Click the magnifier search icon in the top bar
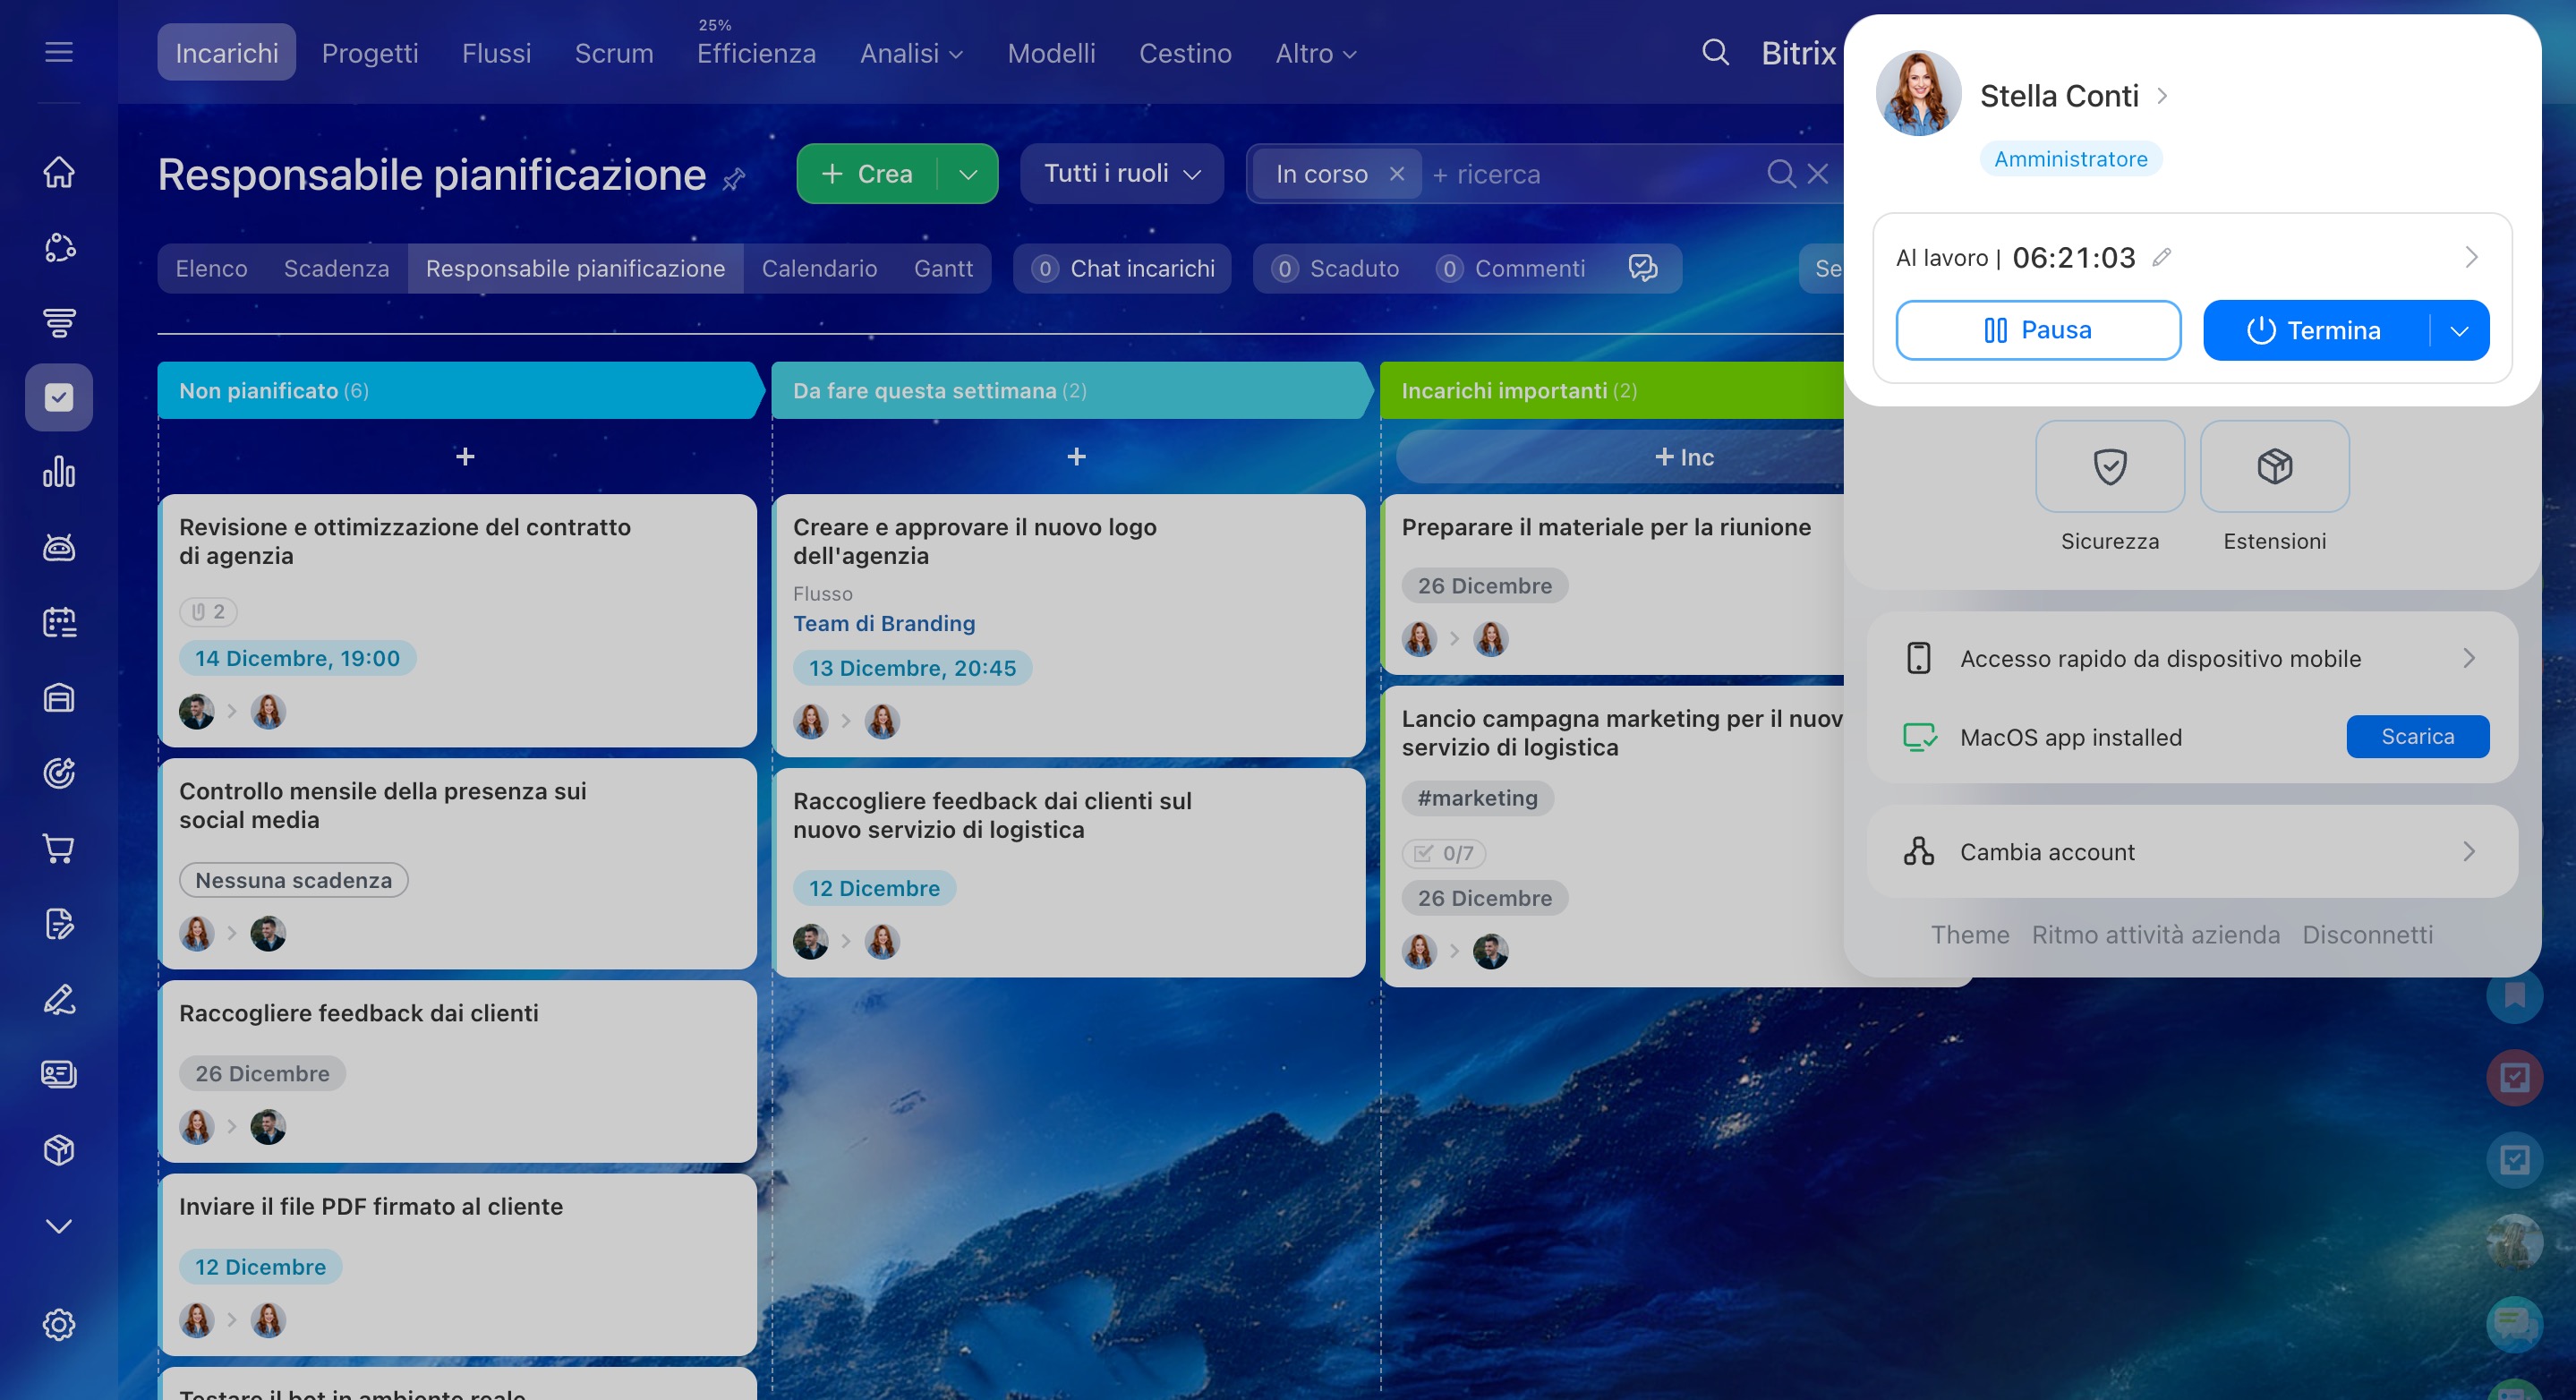This screenshot has width=2576, height=1400. (1715, 52)
